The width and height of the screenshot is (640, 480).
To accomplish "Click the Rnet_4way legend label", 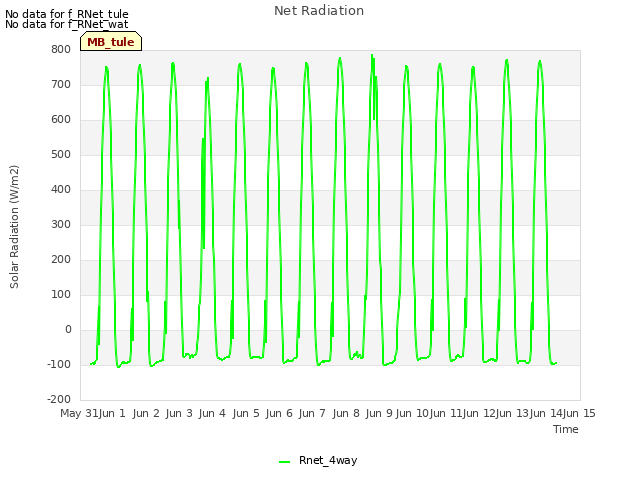I will pyautogui.click(x=328, y=460).
